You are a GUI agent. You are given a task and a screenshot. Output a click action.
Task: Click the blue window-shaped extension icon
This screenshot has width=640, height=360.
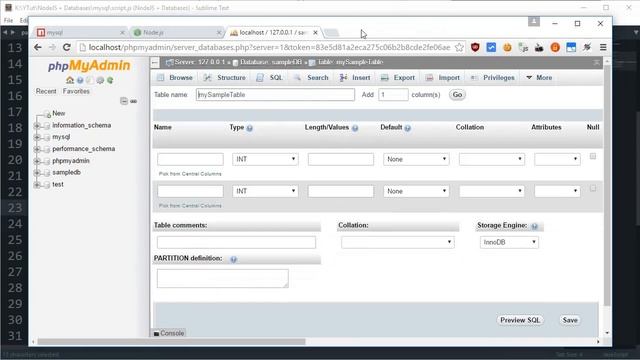point(571,47)
